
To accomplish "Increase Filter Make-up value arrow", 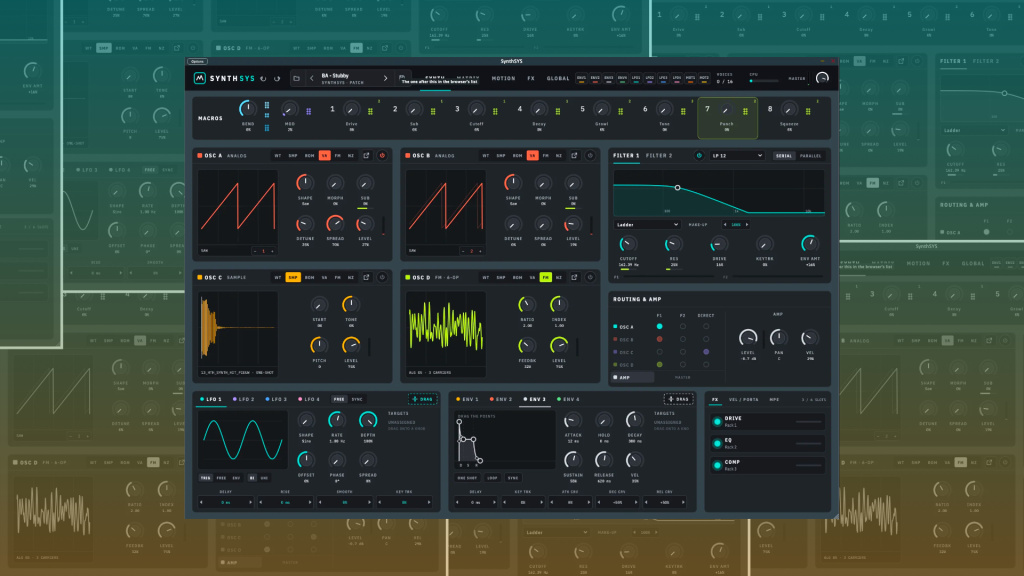I will pyautogui.click(x=747, y=225).
